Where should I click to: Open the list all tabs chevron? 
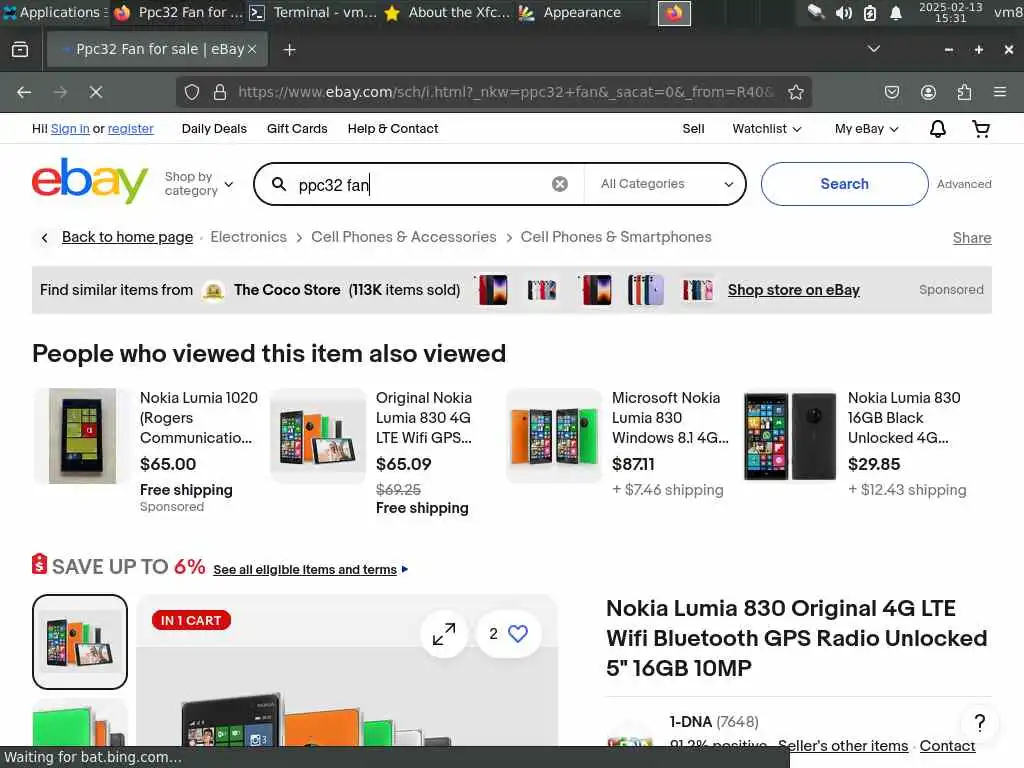[x=873, y=49]
